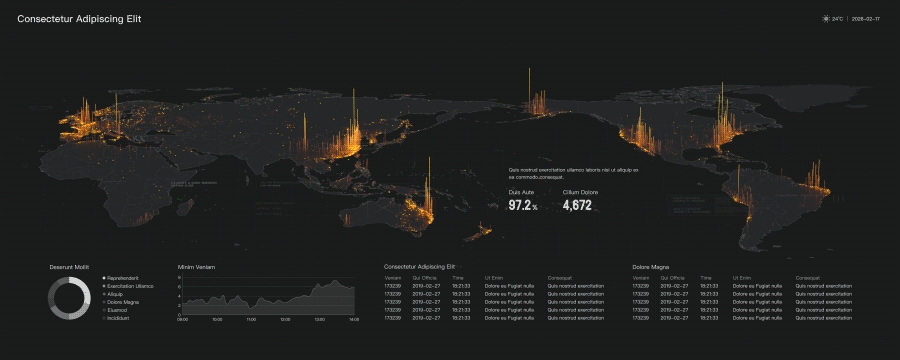Click the Quis nostrud exercitation description paragraph
900x360 pixels.
[x=573, y=174]
